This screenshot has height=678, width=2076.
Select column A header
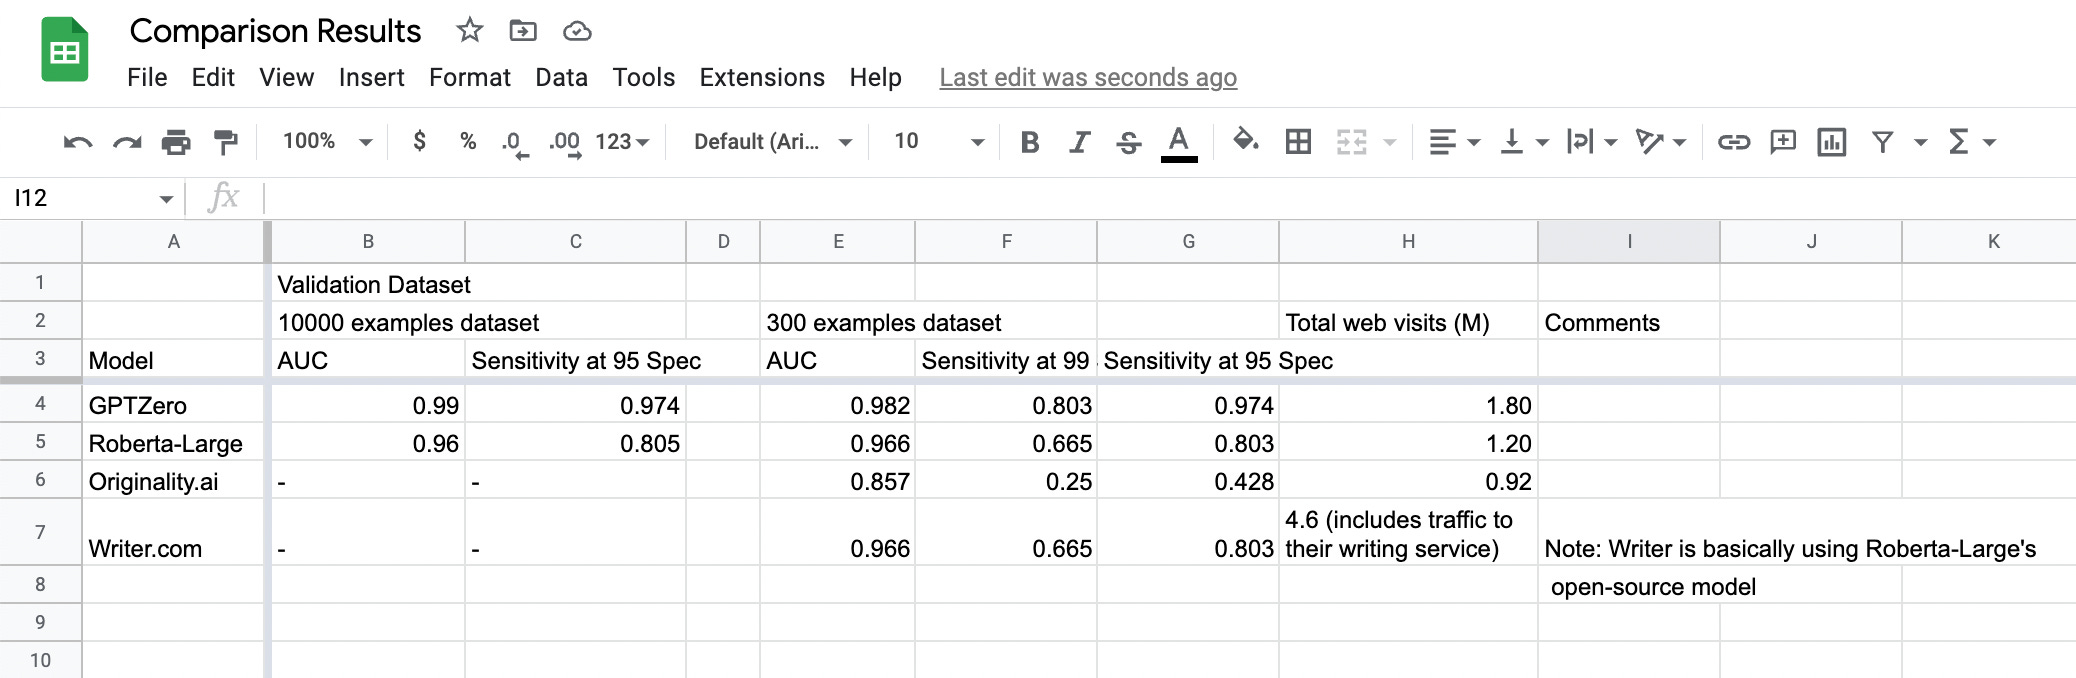(173, 241)
